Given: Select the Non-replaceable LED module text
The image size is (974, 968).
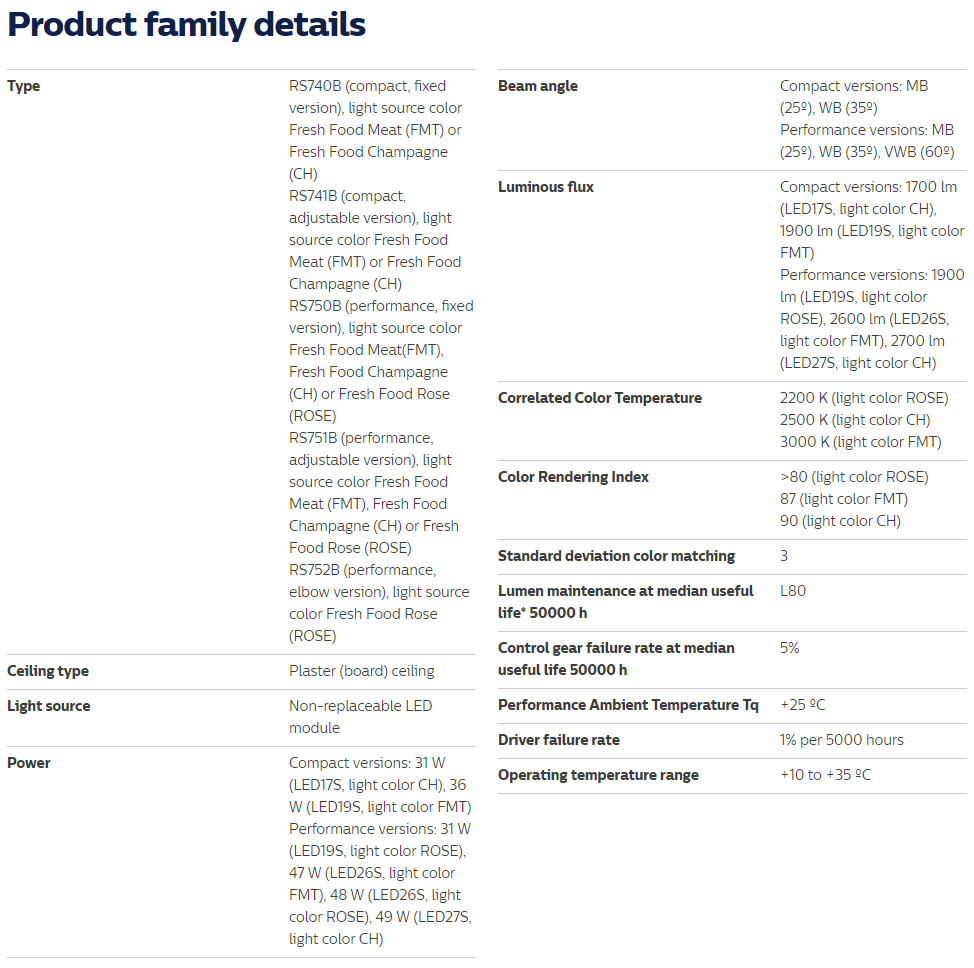Looking at the screenshot, I should pos(360,717).
